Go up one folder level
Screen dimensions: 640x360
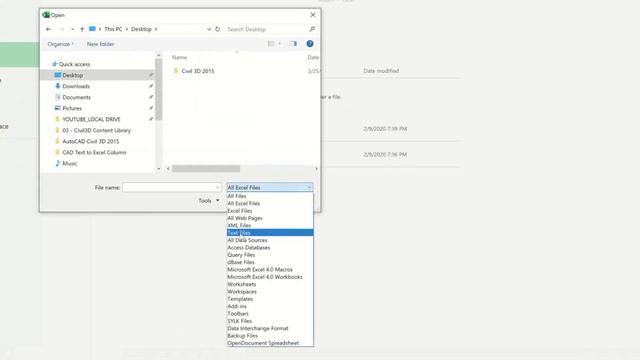click(x=82, y=29)
